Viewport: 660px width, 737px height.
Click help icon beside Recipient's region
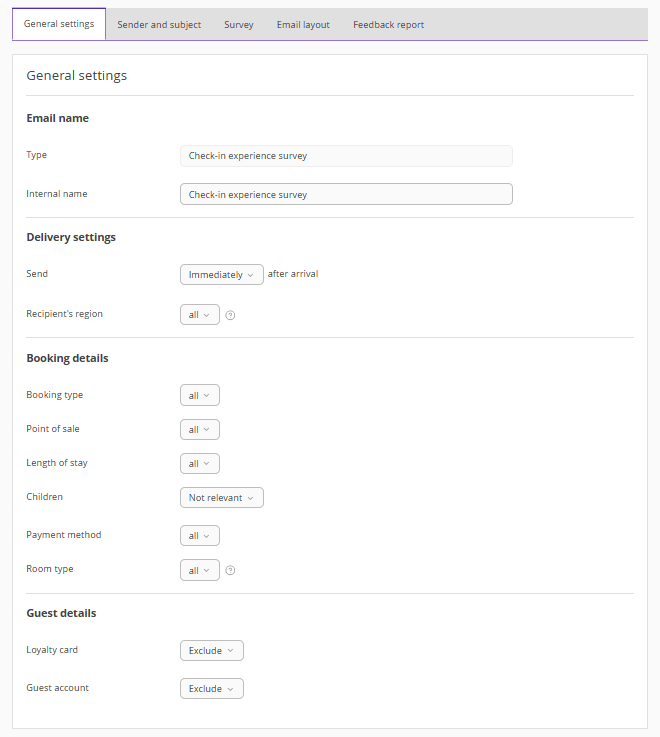tap(230, 315)
